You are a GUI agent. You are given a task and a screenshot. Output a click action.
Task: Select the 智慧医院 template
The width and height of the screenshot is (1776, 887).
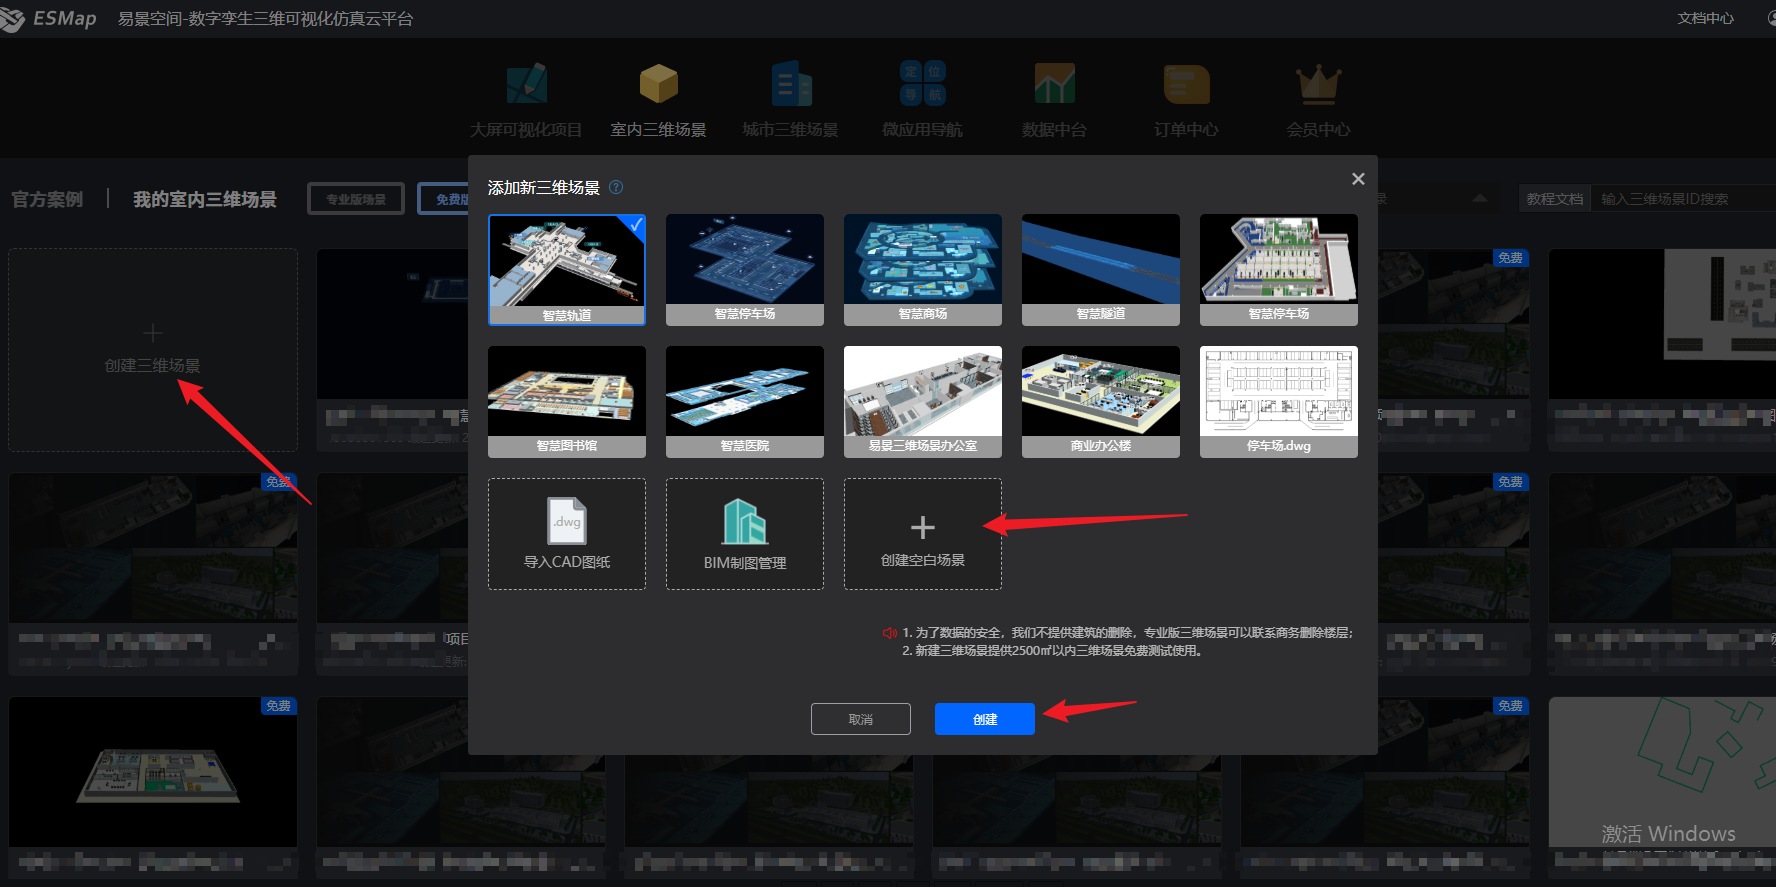tap(745, 402)
